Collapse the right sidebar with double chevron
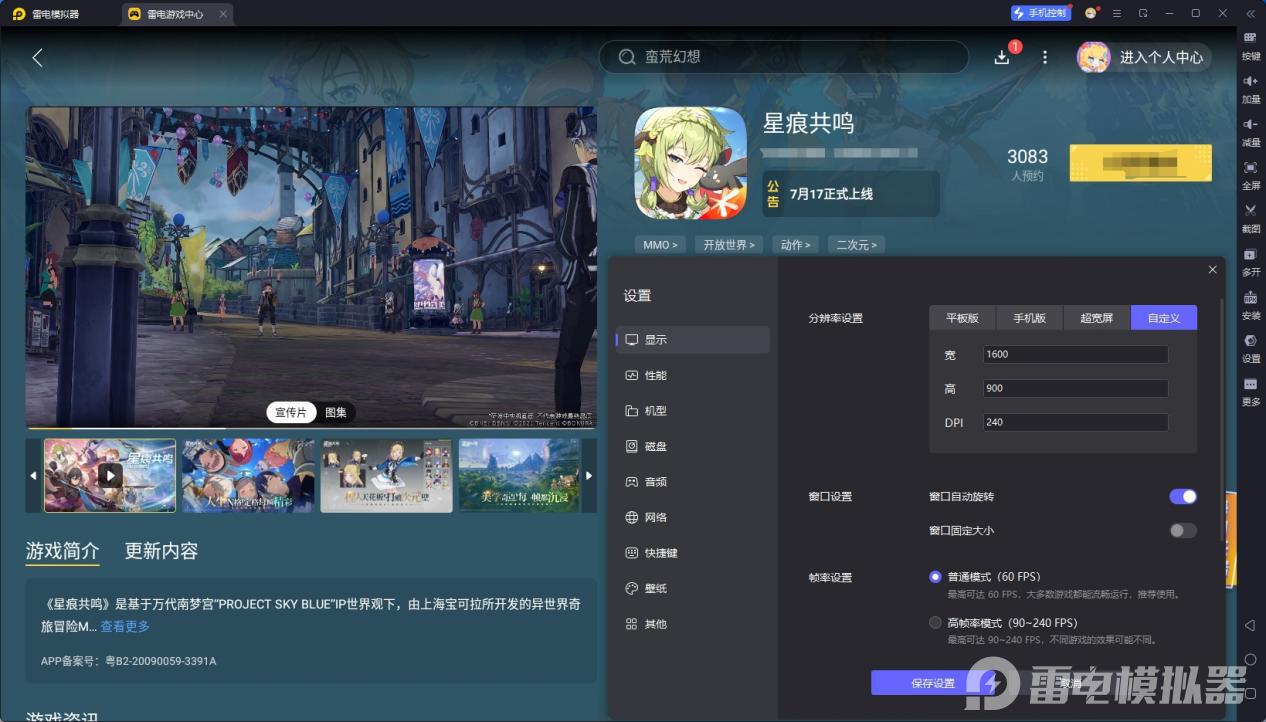The width and height of the screenshot is (1266, 722). (1250, 13)
